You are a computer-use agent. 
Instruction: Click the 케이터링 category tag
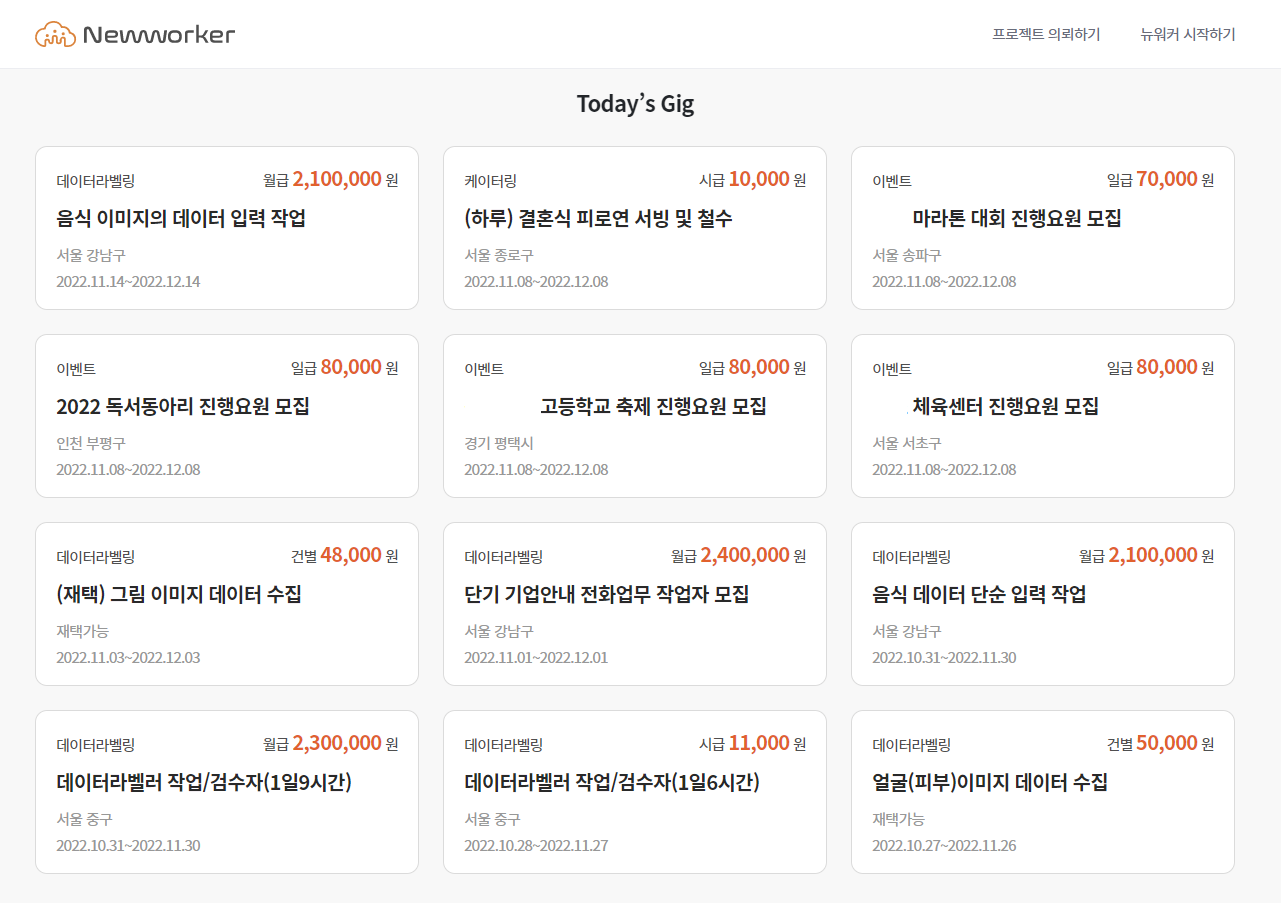490,181
